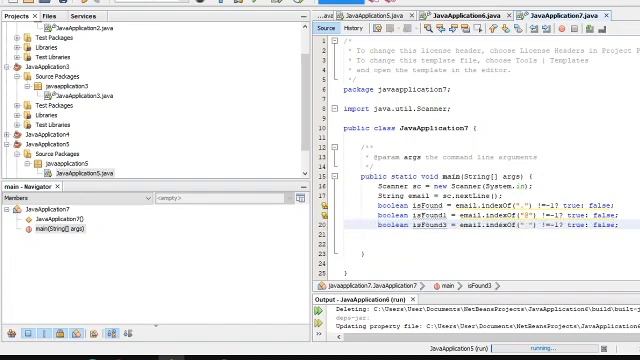Toggle Show Non-Public Members lock filter
This screenshot has height=360, width=640.
pos(60,333)
